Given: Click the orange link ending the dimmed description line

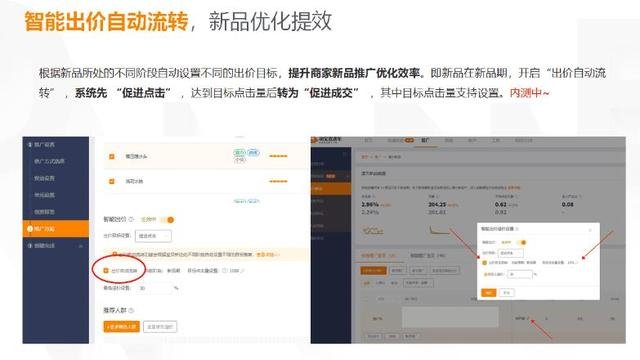Looking at the screenshot, I should pos(514,188).
